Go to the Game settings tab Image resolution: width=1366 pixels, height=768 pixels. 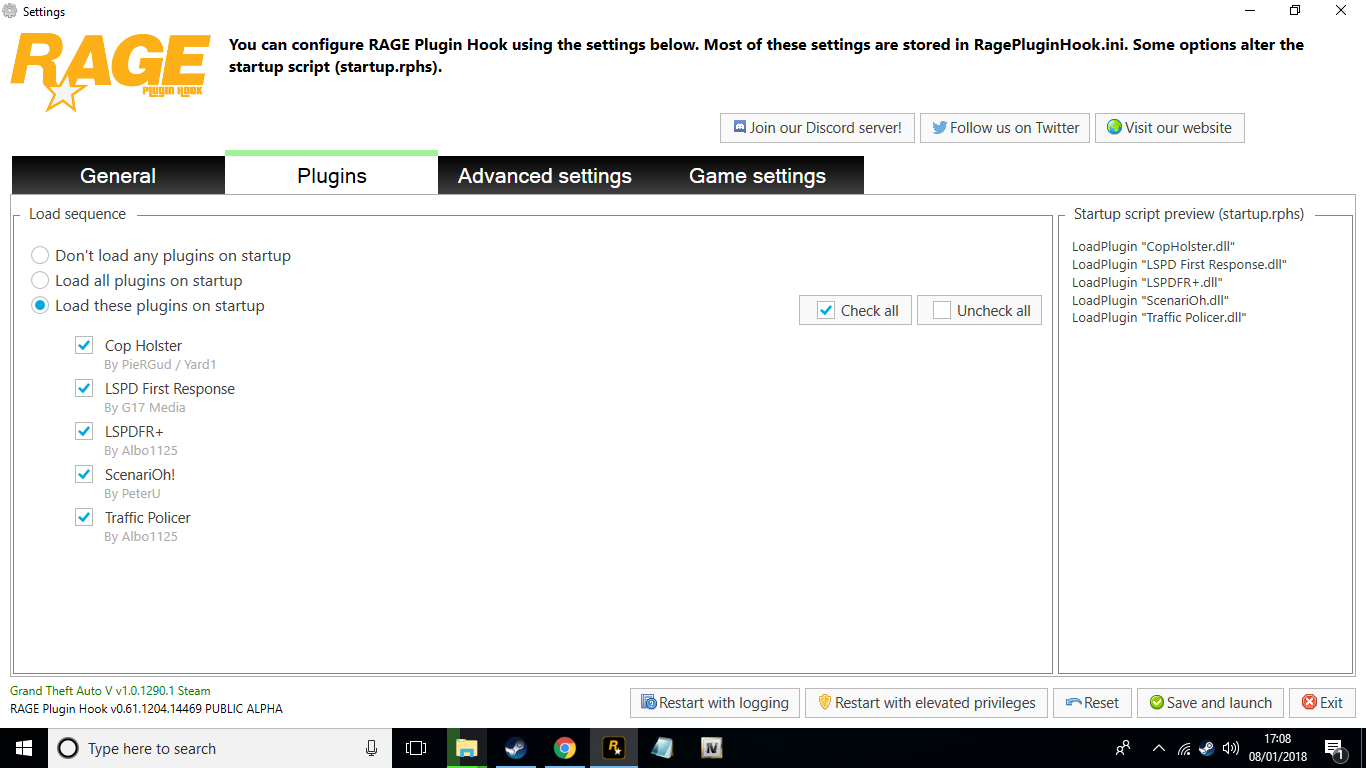click(x=758, y=176)
